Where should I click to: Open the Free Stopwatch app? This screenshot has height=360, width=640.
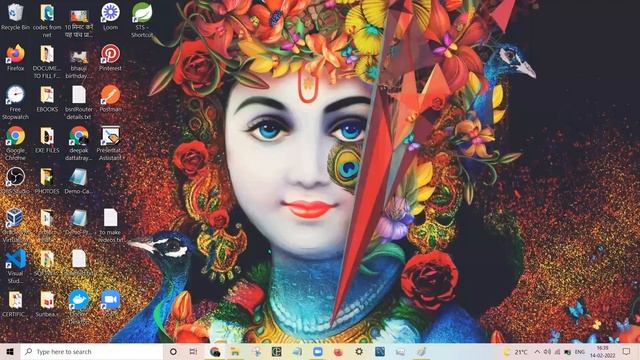15,102
